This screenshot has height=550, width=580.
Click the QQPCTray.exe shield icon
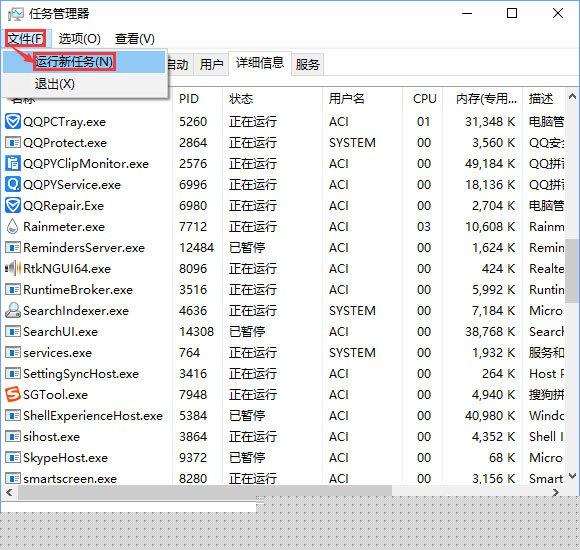click(13, 121)
